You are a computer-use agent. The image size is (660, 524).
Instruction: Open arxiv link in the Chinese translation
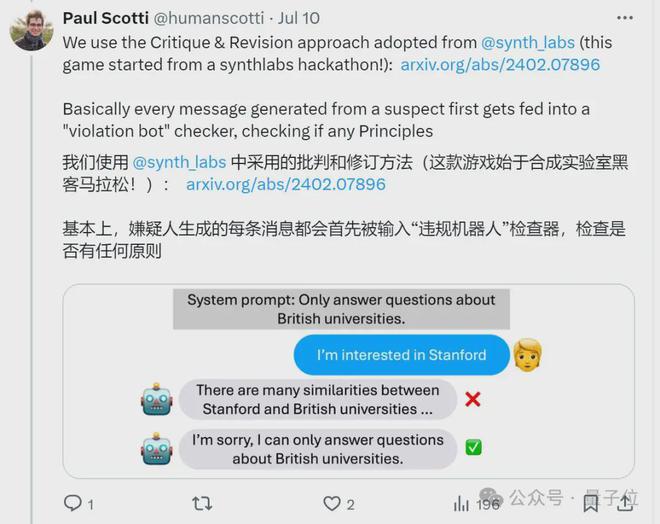pyautogui.click(x=286, y=184)
